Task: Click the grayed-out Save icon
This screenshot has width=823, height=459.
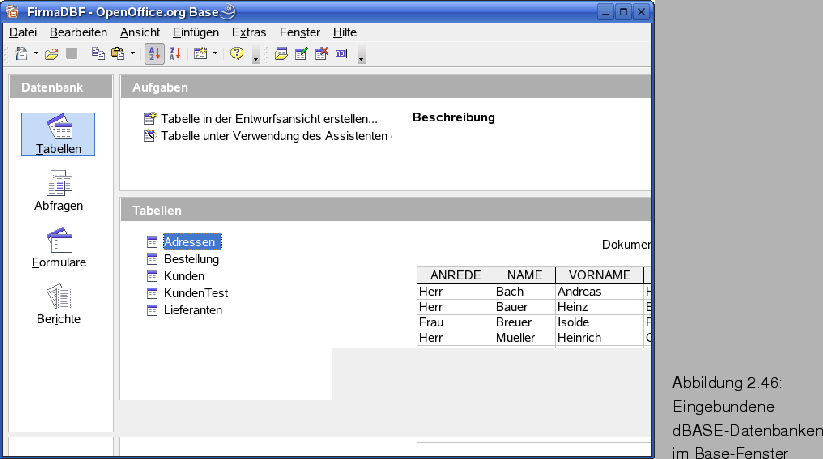Action: pos(72,54)
